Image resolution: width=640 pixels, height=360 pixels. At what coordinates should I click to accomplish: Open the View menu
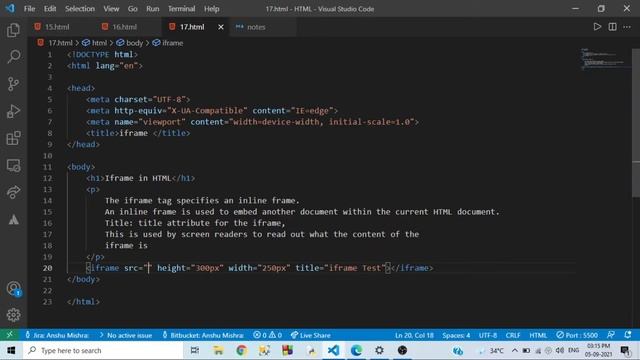coord(111,9)
